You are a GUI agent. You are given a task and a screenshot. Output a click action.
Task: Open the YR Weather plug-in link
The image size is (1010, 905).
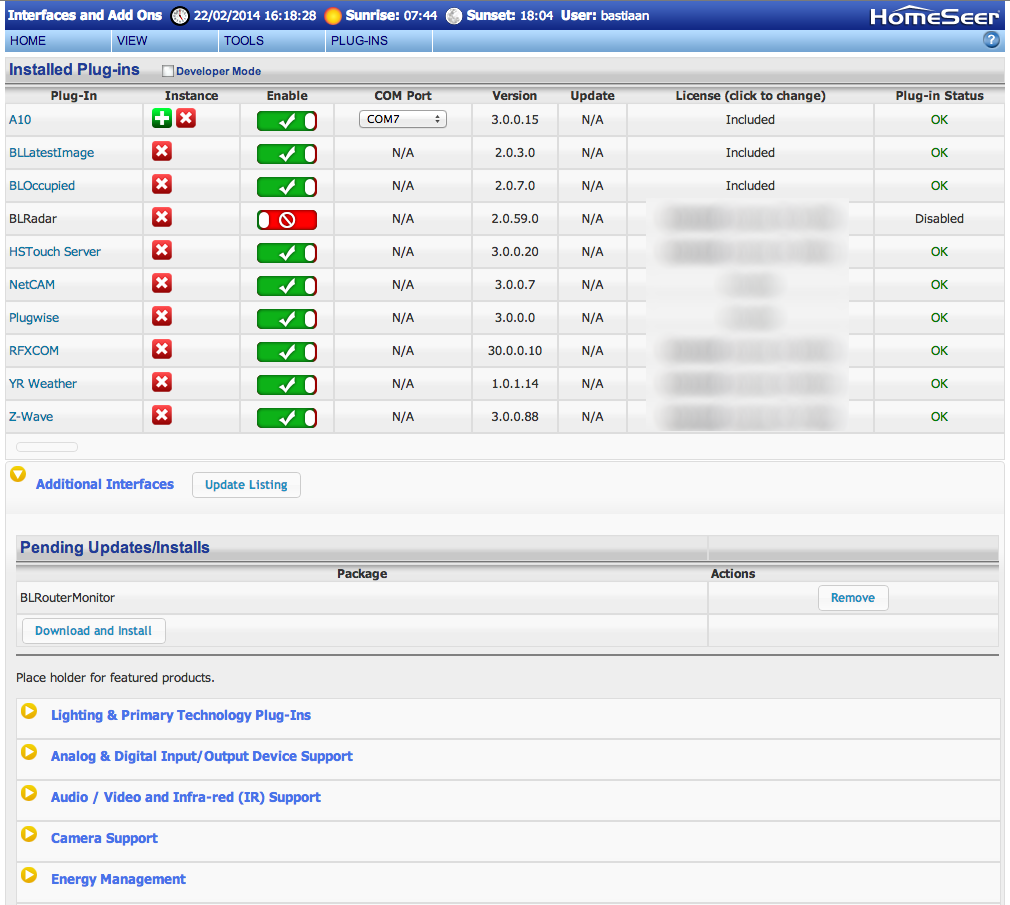pyautogui.click(x=43, y=383)
